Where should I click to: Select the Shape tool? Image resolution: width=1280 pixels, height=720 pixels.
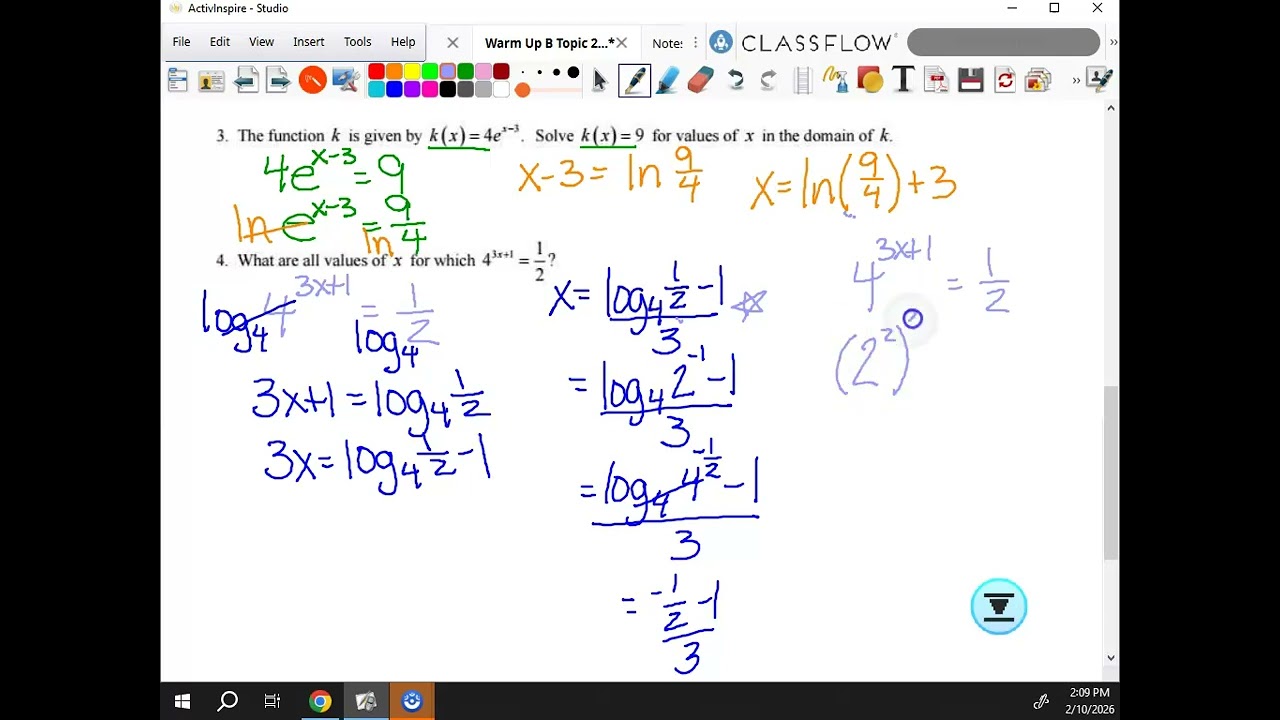click(869, 80)
